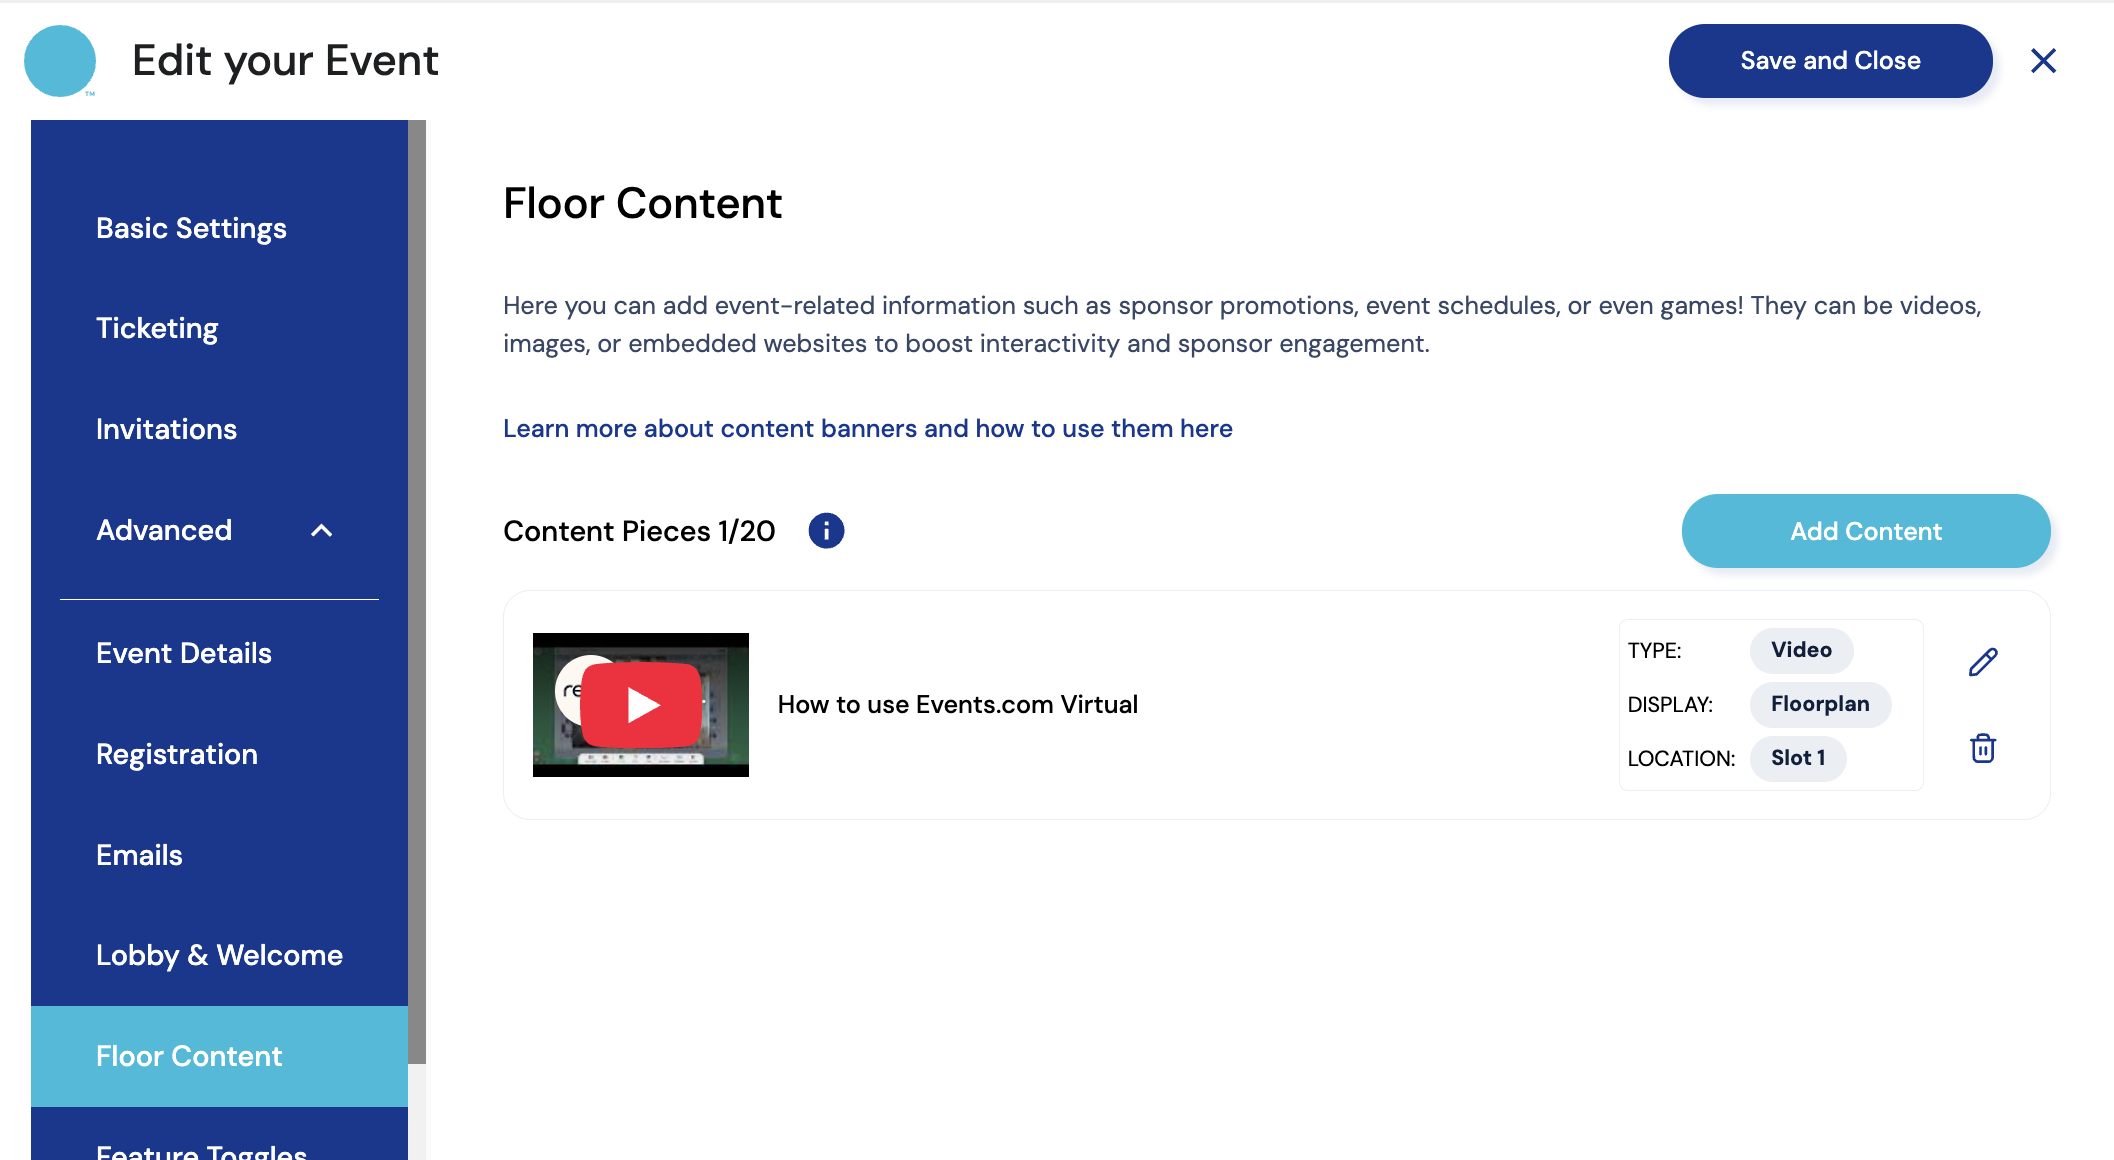Open Lobby & Welcome settings
2114x1160 pixels.
click(x=219, y=956)
